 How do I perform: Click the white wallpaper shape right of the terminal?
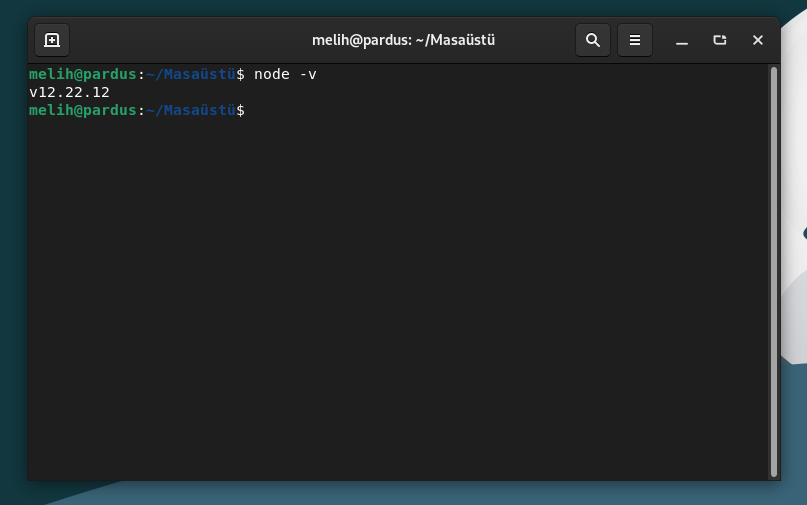(x=794, y=154)
